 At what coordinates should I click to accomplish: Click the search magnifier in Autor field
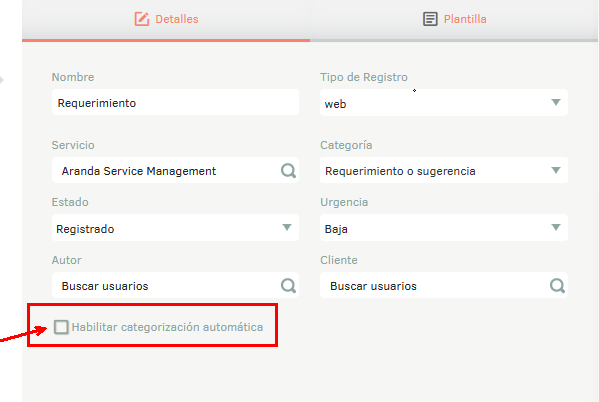tap(288, 285)
